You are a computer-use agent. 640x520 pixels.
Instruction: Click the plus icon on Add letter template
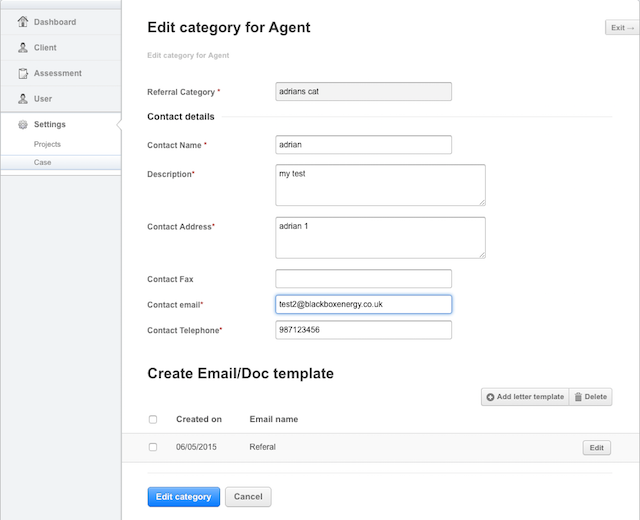click(x=490, y=397)
